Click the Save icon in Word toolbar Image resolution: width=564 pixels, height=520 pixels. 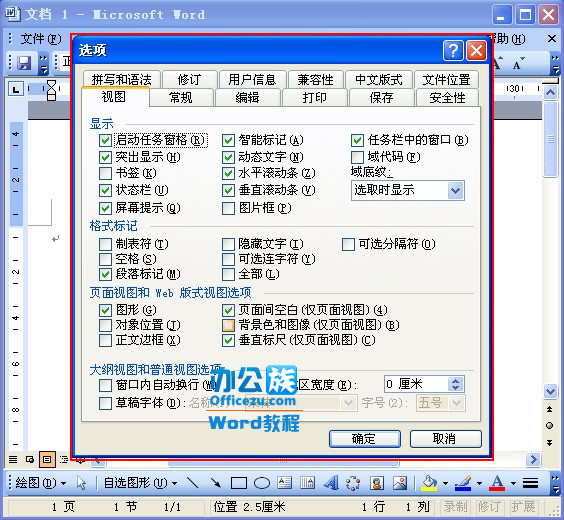24,63
